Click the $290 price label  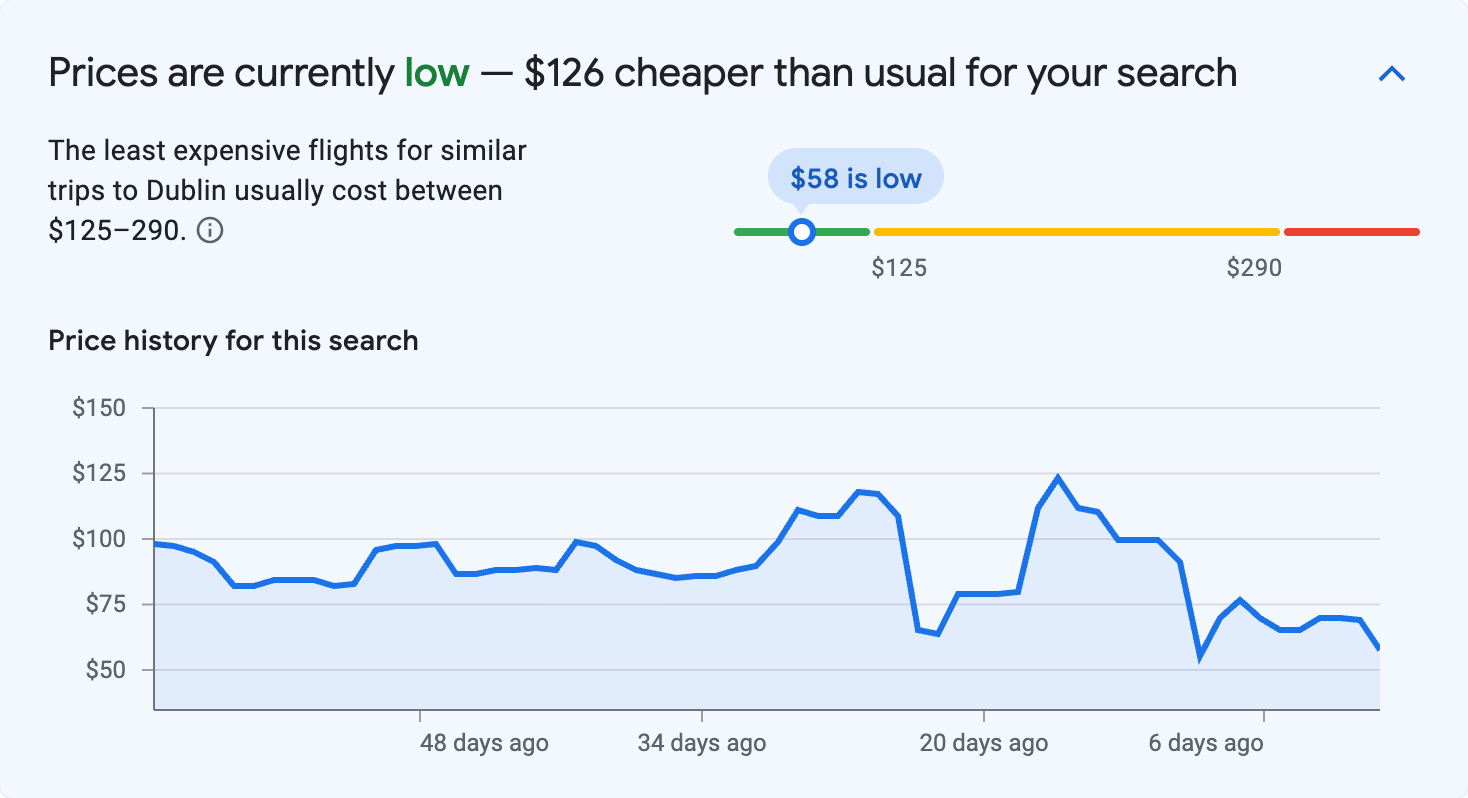(x=1256, y=267)
